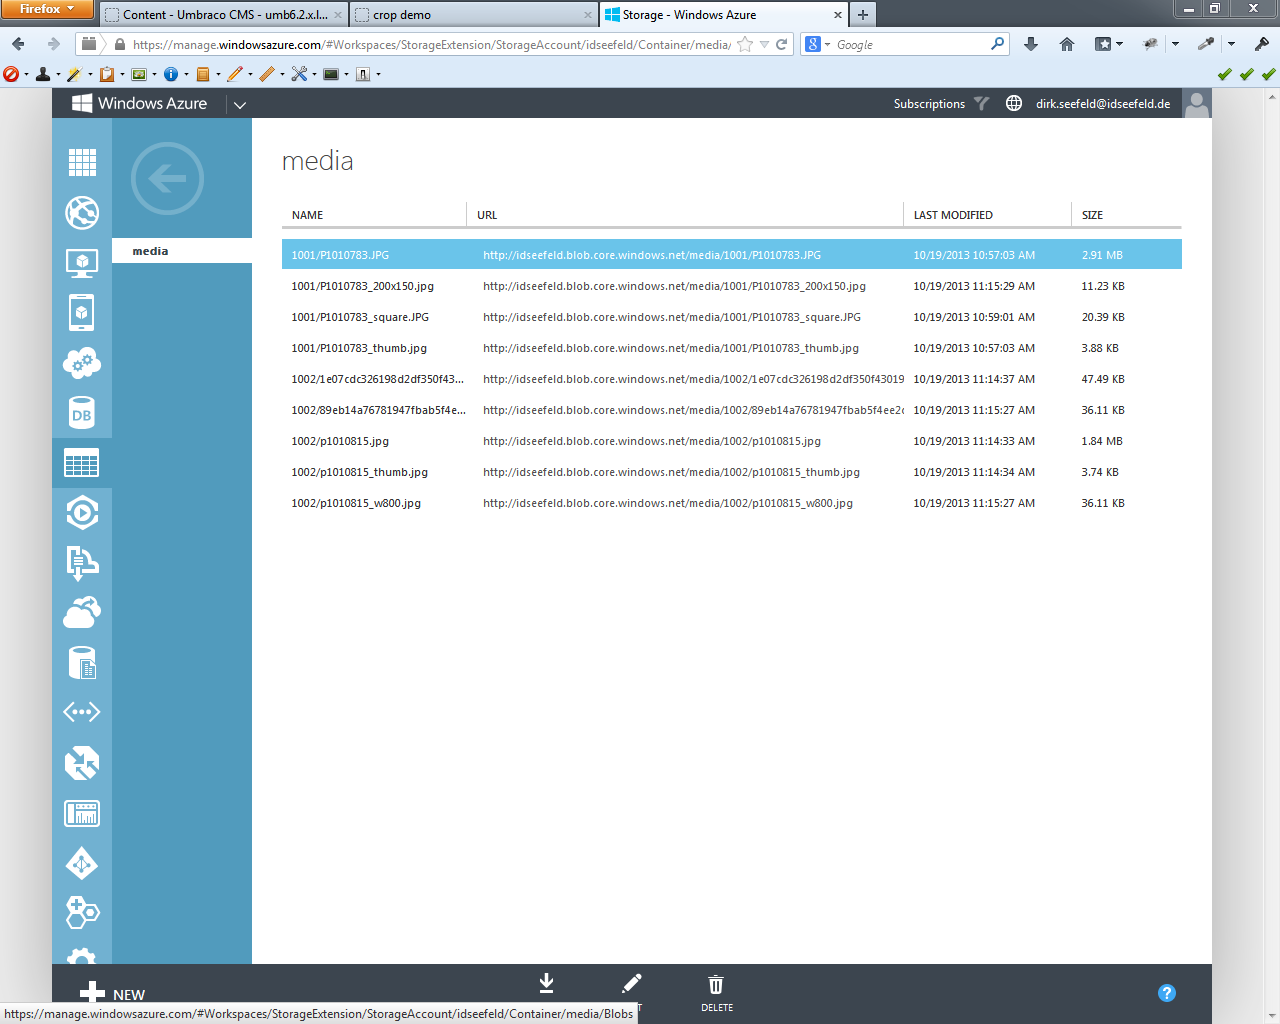Viewport: 1280px width, 1024px height.
Task: Switch to Content - Umbraco CMS browser tab
Action: 223,14
